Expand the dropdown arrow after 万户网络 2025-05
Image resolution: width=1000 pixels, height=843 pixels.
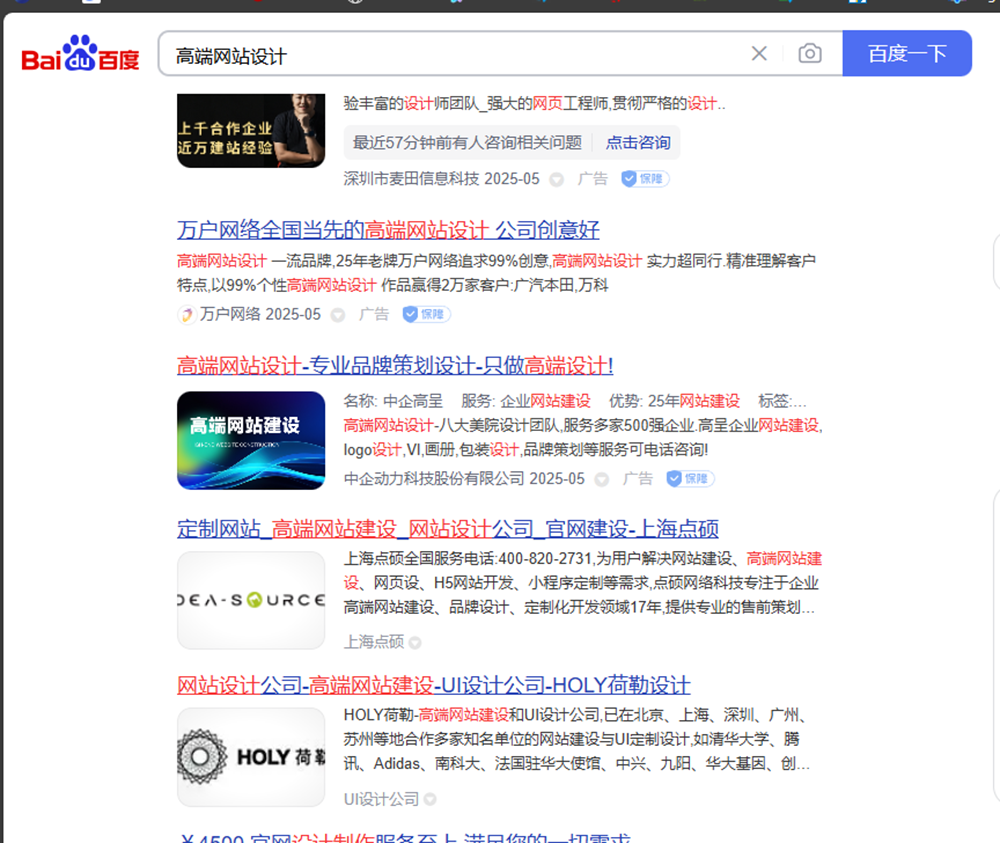(x=338, y=315)
